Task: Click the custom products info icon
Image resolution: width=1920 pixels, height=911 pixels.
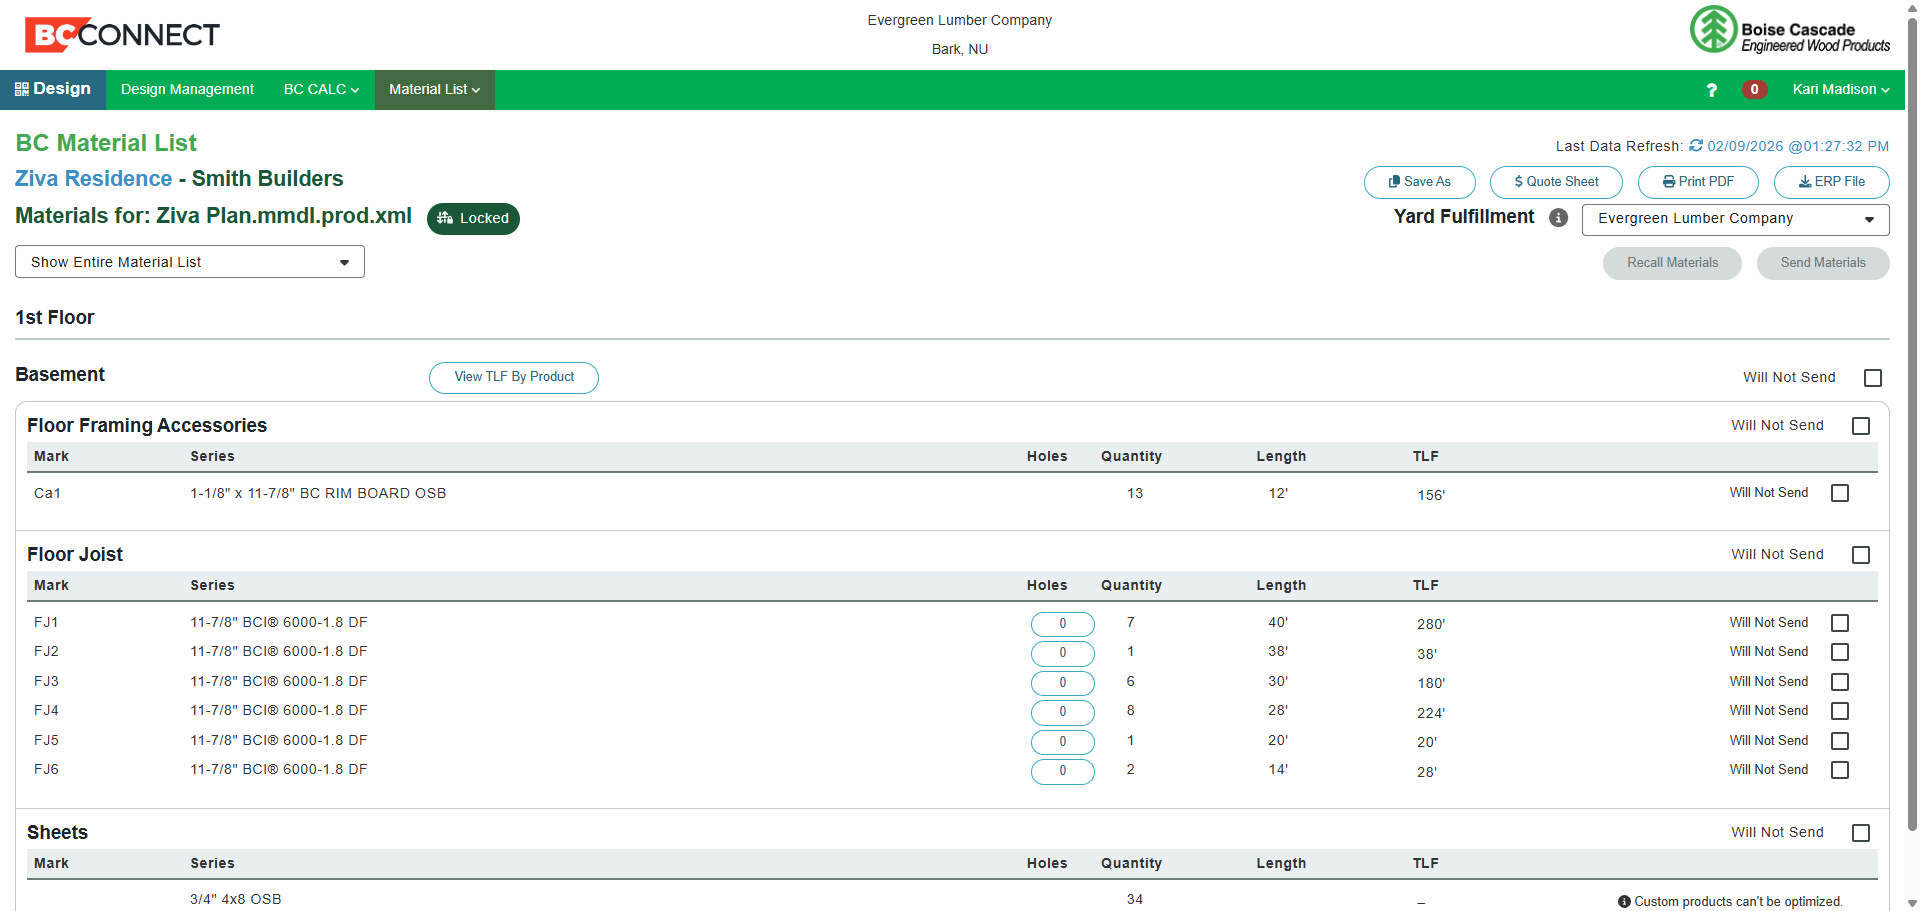Action: click(1624, 902)
